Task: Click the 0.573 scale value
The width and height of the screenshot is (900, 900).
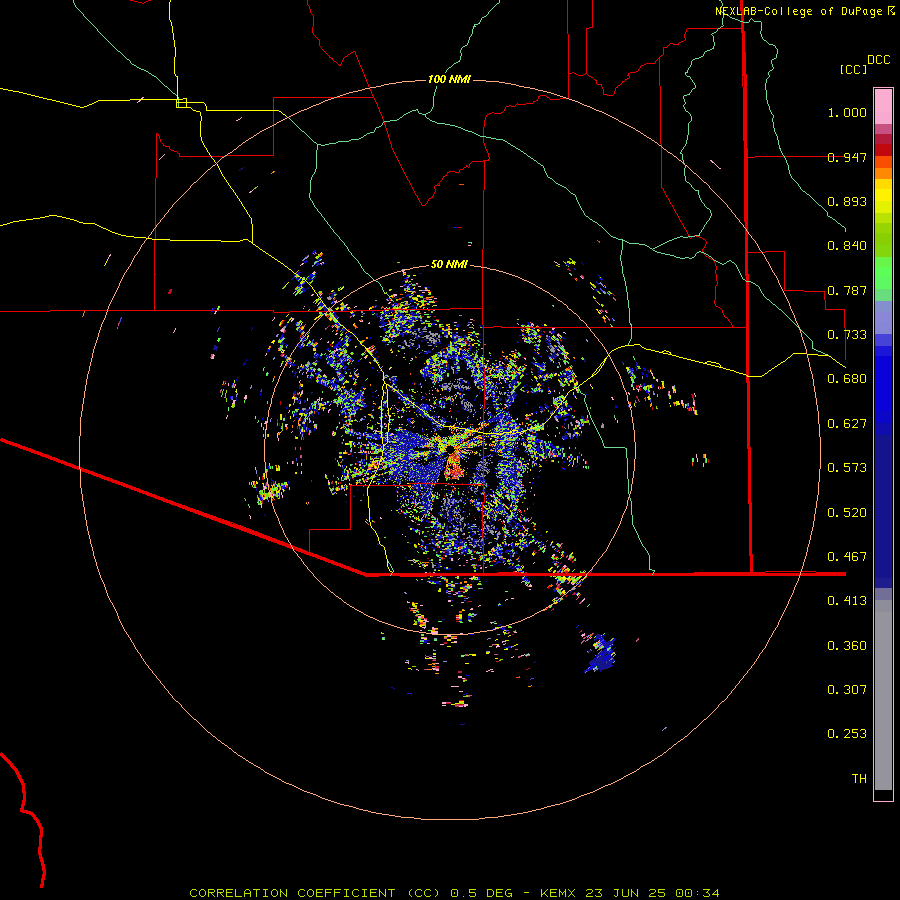Action: 847,468
